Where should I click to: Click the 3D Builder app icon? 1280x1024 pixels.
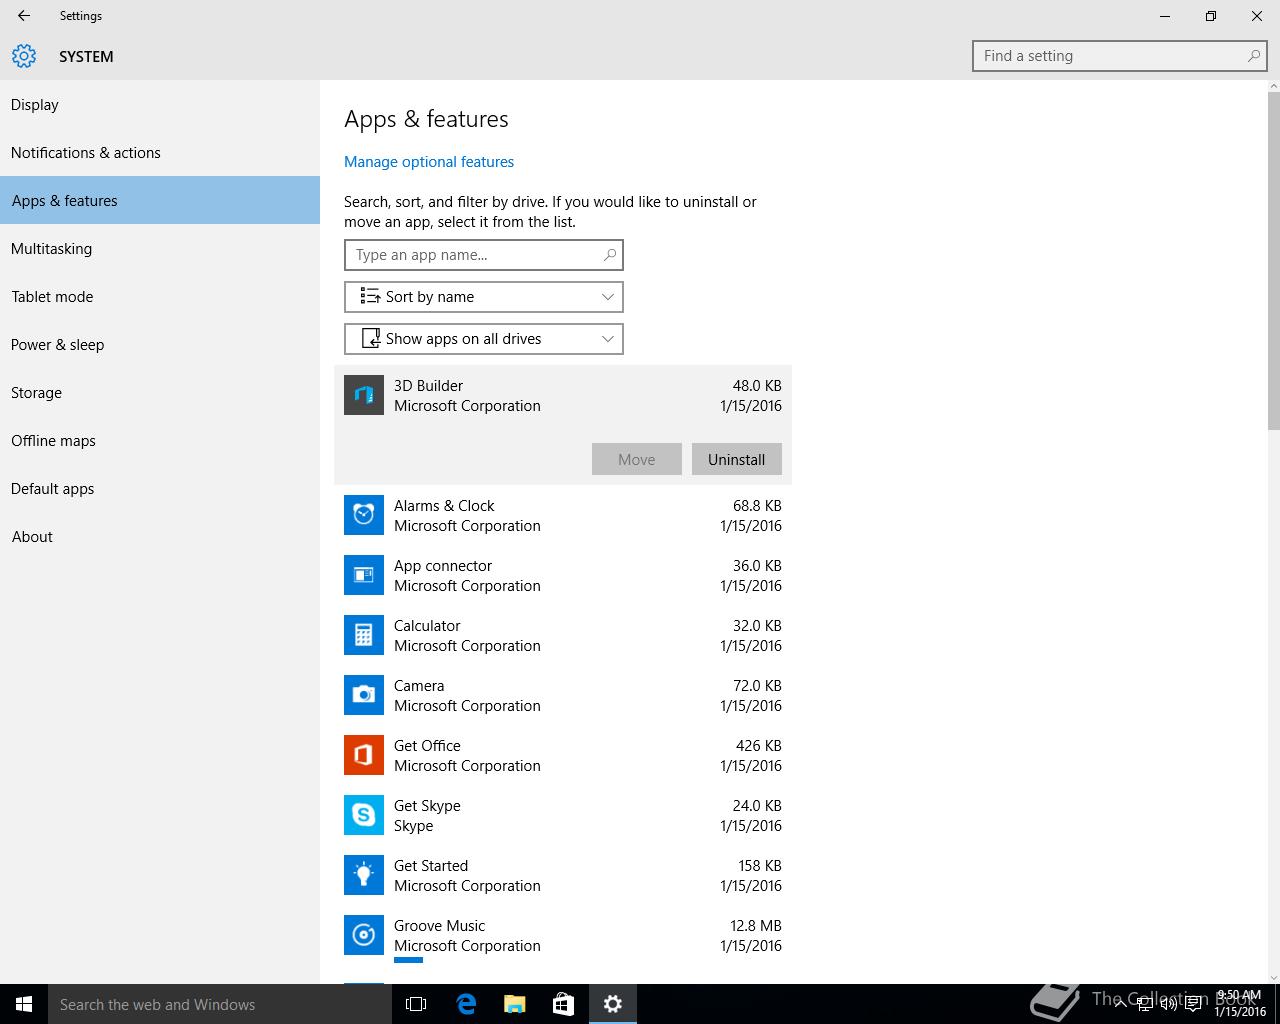coord(364,395)
